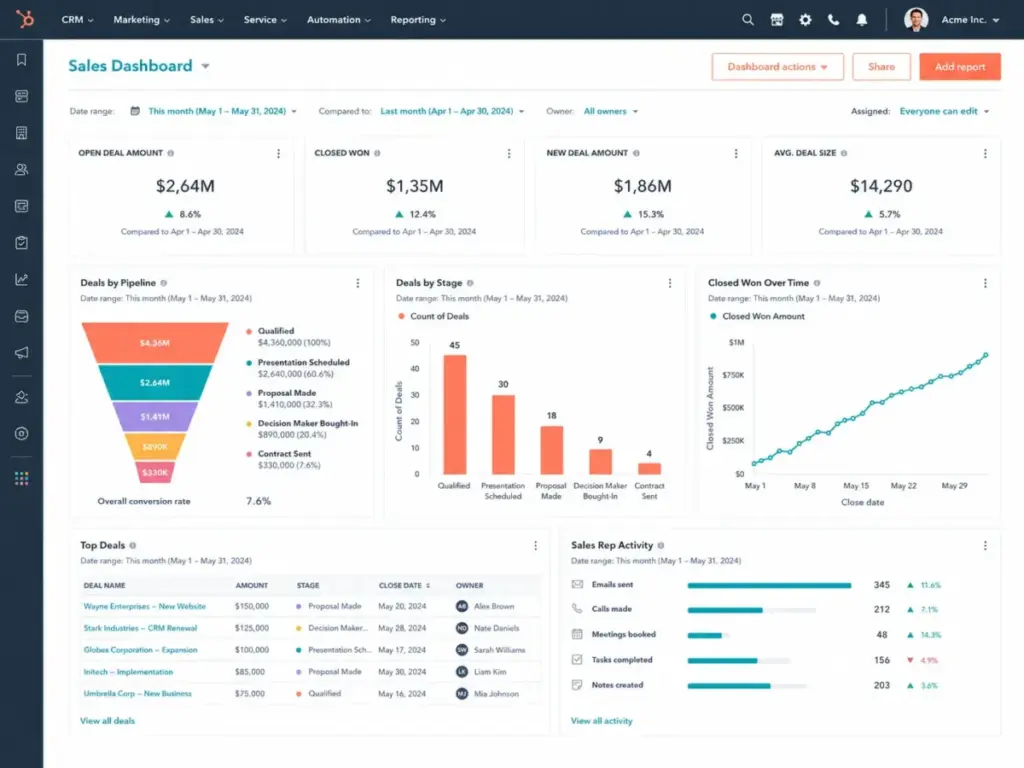This screenshot has width=1024, height=768.
Task: Change the Compared to Last month dropdown
Action: pyautogui.click(x=452, y=111)
